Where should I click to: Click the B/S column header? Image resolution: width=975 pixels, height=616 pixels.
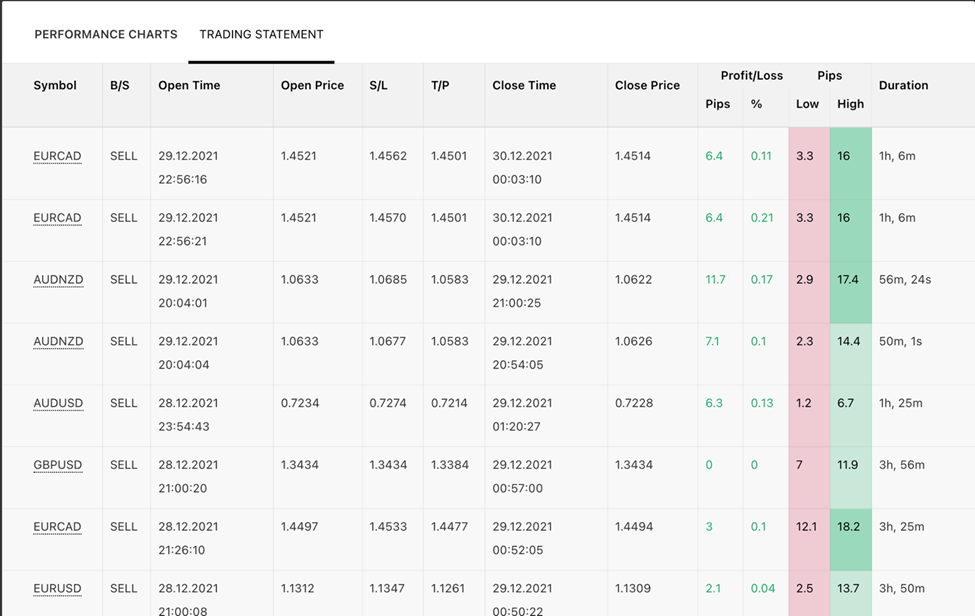point(120,86)
